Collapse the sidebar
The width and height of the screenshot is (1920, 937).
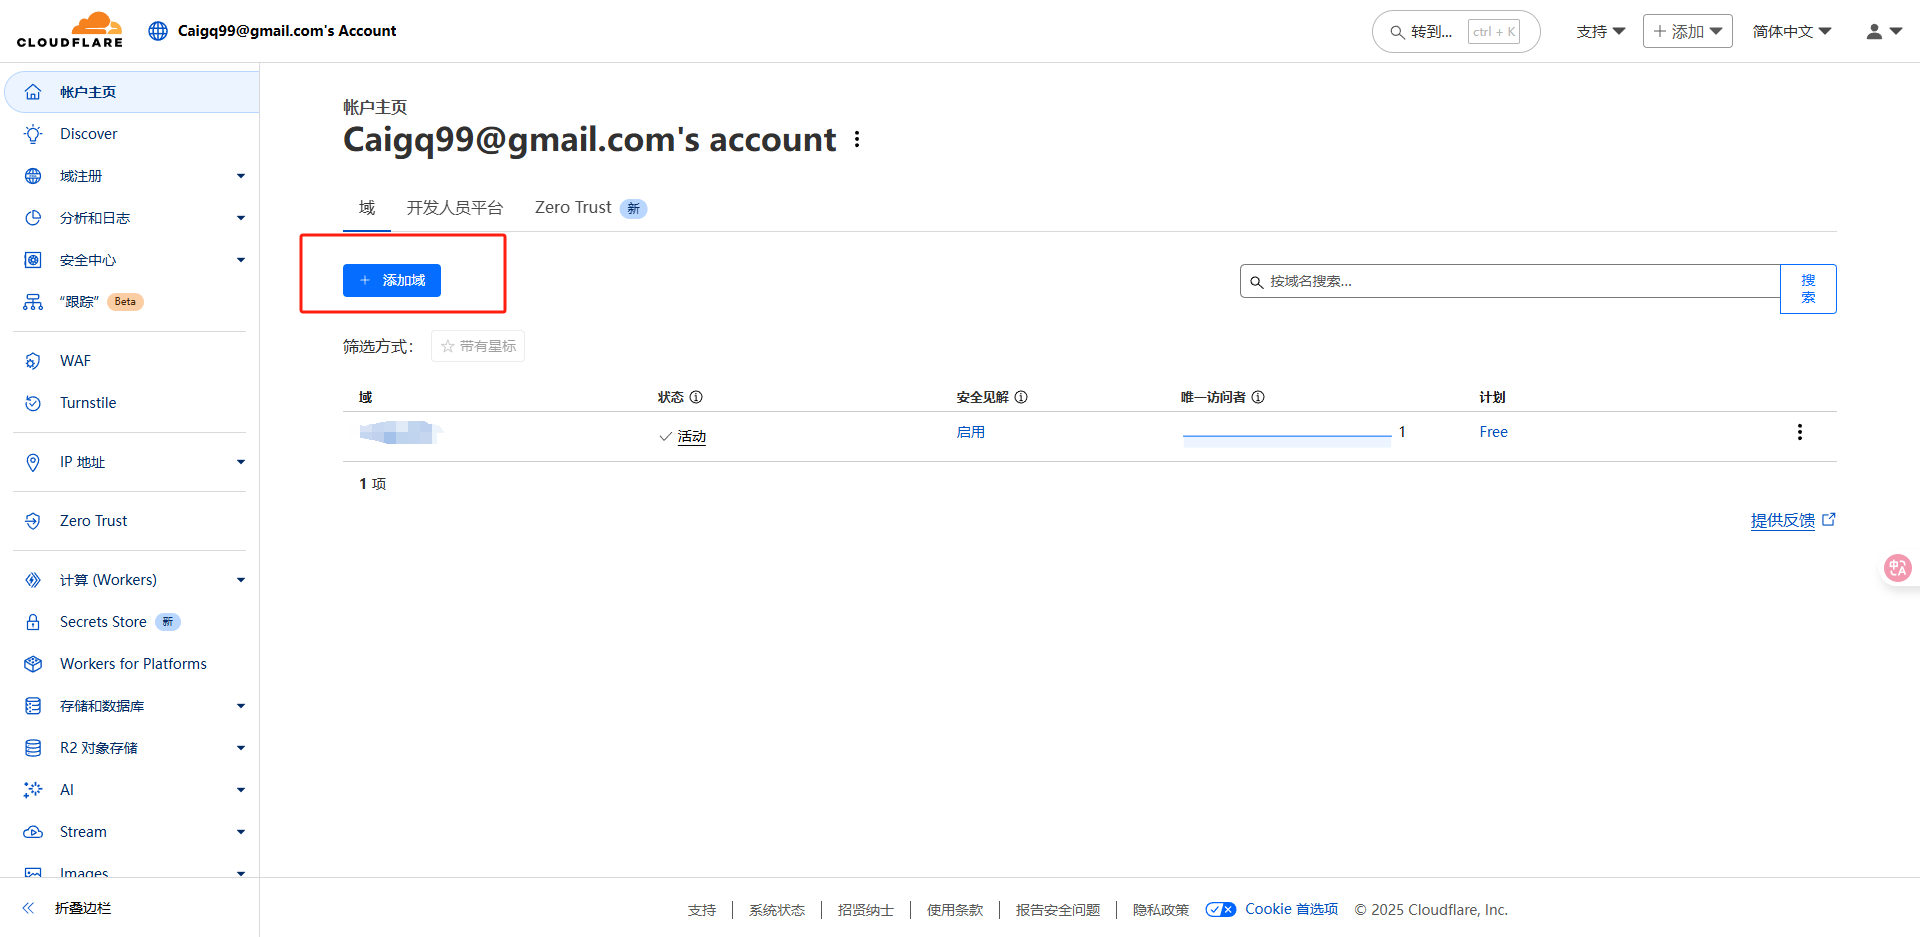pyautogui.click(x=29, y=908)
